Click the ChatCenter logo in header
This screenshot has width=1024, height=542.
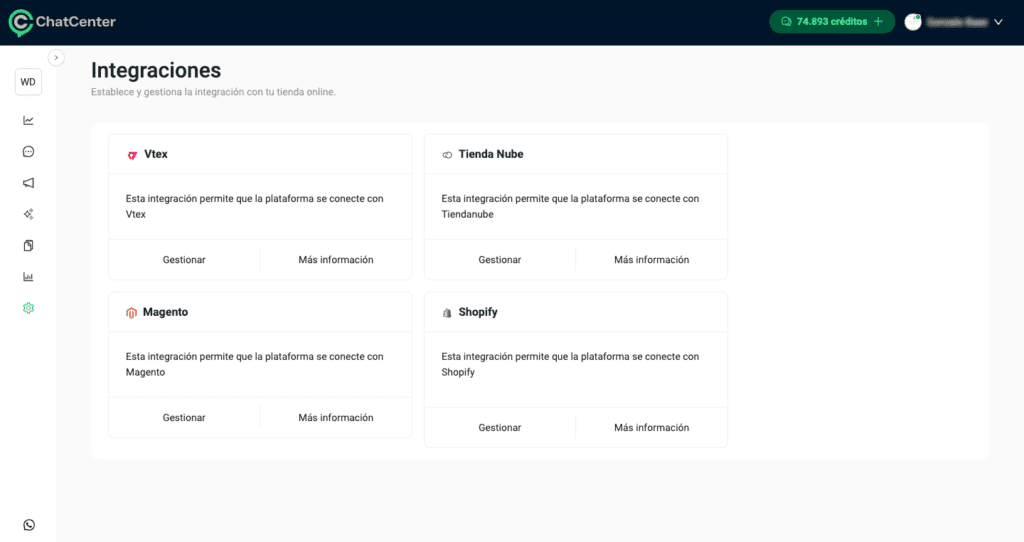(62, 22)
